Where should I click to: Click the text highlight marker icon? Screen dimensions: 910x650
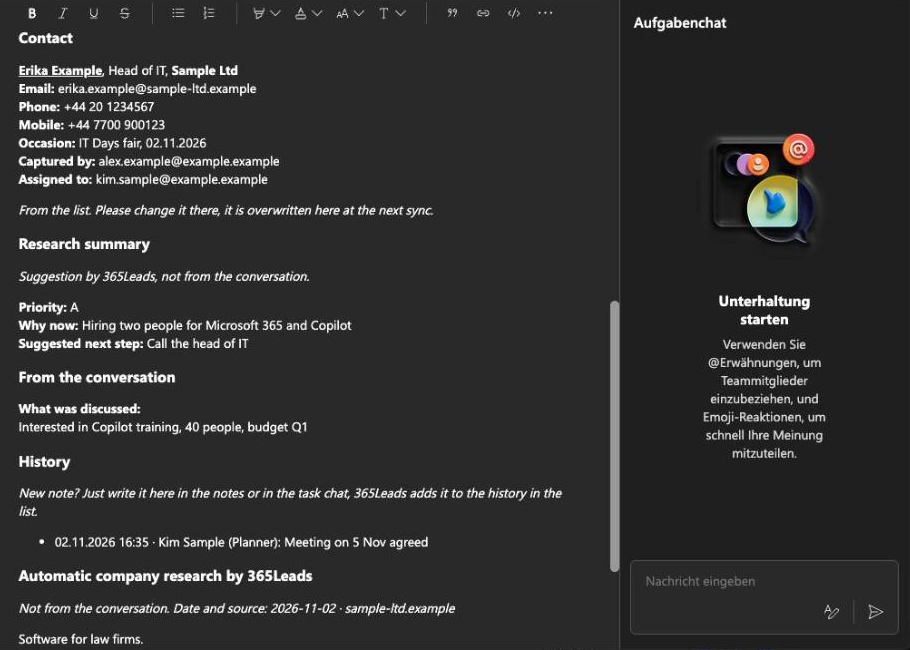(259, 13)
